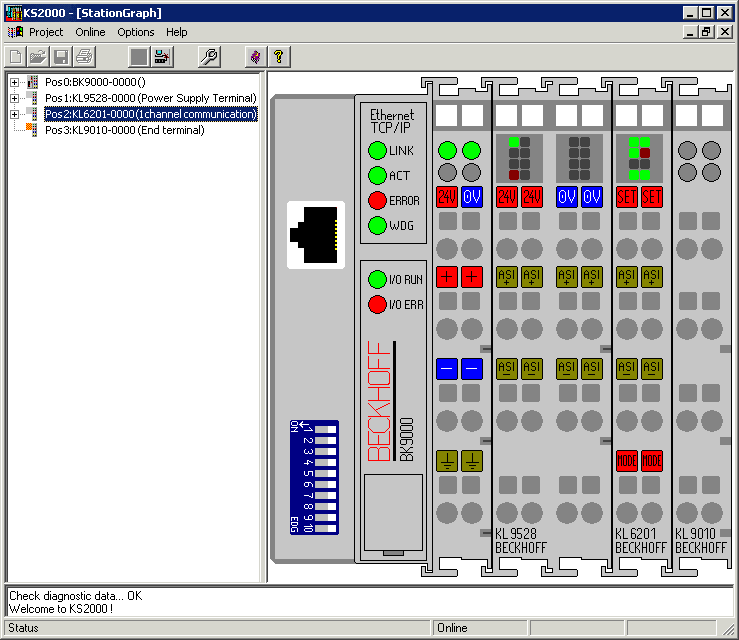739x640 pixels.
Task: Click the BK9000 label on the coupler
Action: click(x=406, y=439)
